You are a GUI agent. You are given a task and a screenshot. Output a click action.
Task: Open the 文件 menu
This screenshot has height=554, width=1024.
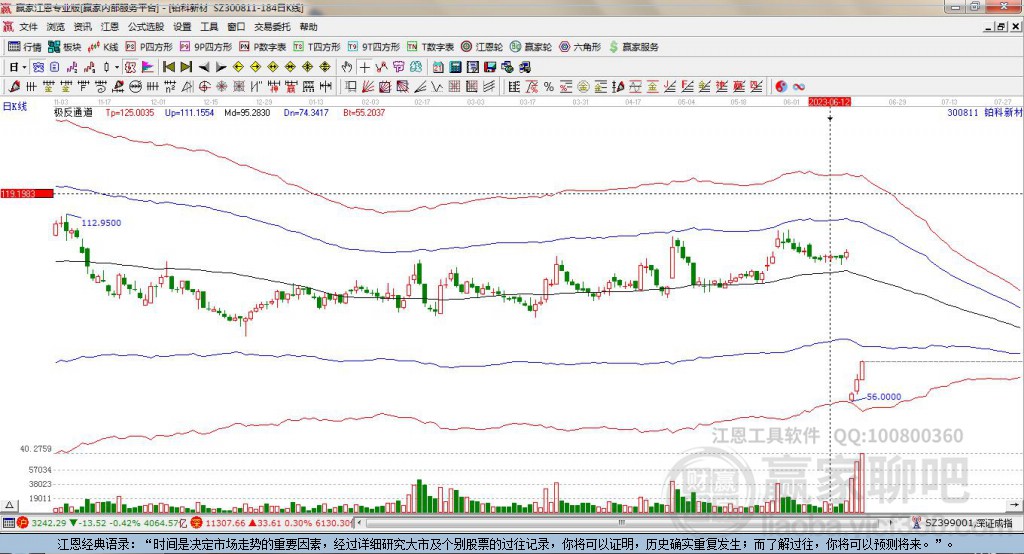coord(28,27)
